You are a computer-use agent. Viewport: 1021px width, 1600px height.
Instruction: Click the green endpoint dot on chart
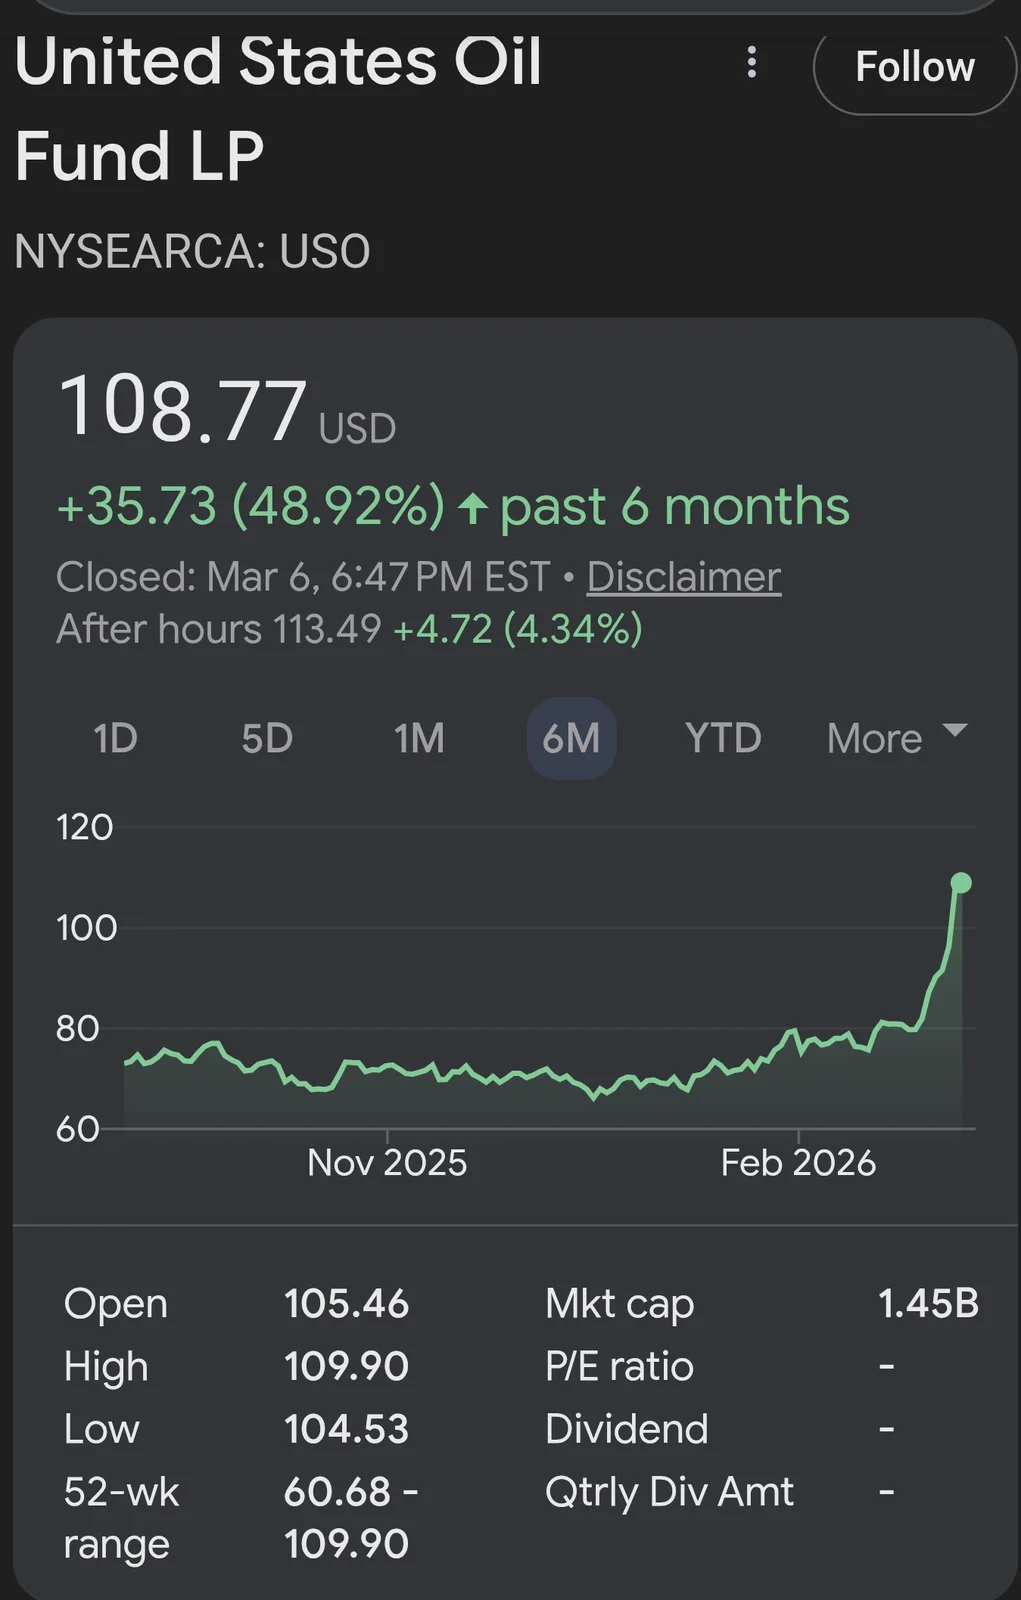[x=961, y=882]
